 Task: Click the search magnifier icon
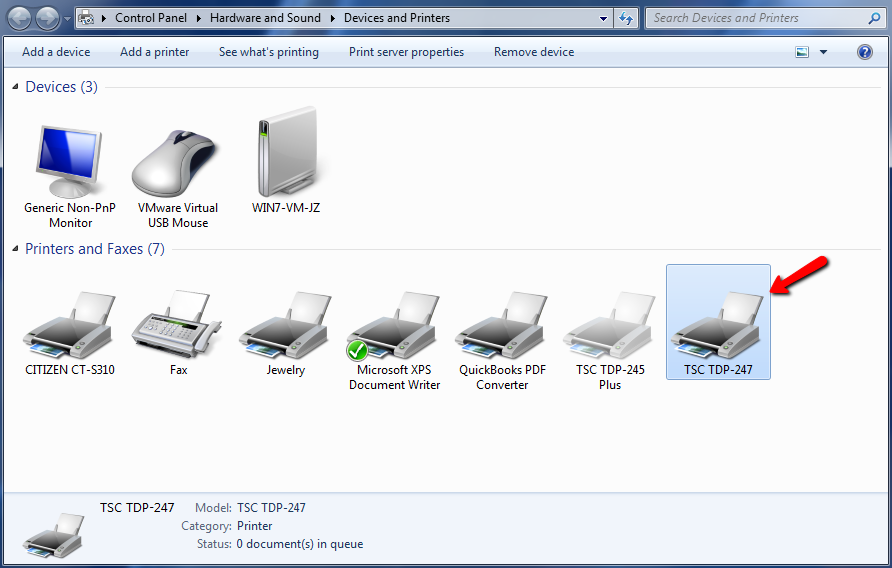coord(874,18)
